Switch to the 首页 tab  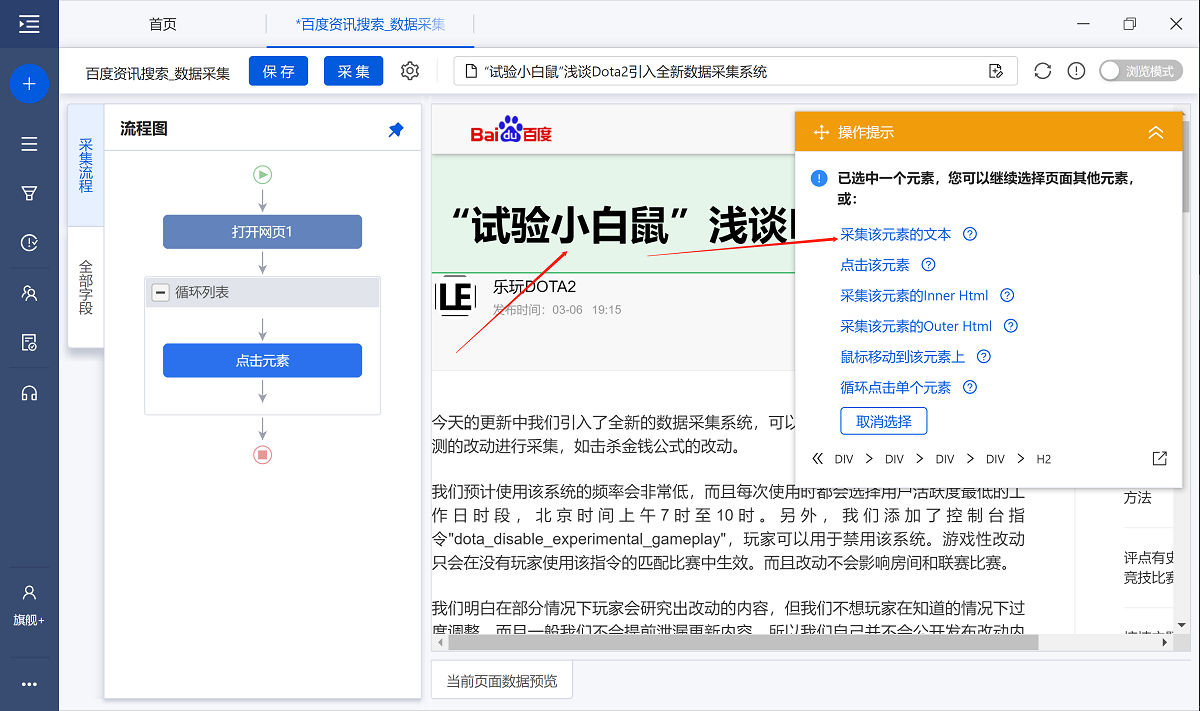(x=163, y=24)
